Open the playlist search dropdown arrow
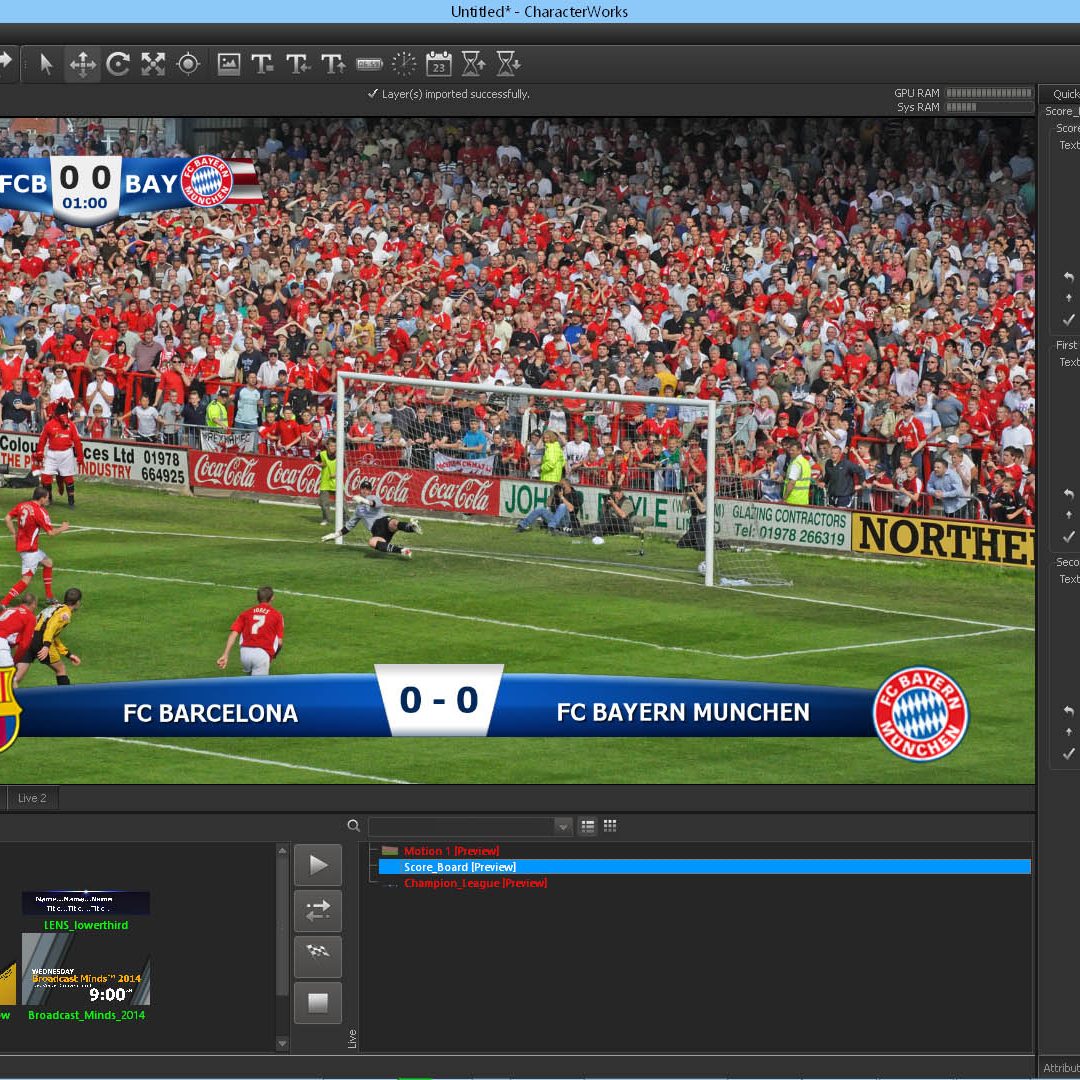The height and width of the screenshot is (1080, 1080). click(x=563, y=826)
